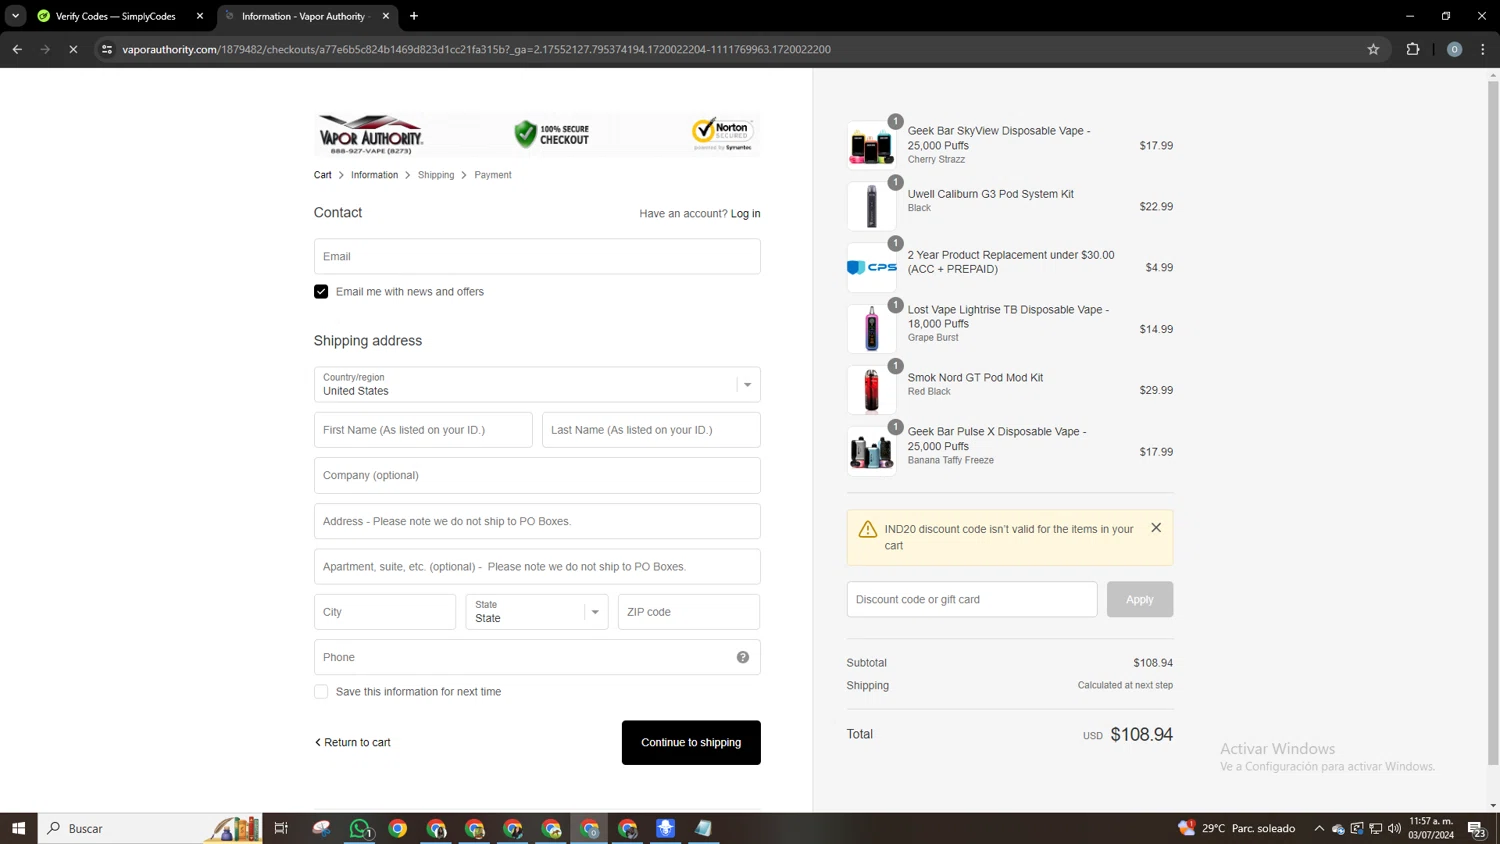Screen dimensions: 1500x844
Task: Open the network icon in system tray
Action: [x=1376, y=828]
